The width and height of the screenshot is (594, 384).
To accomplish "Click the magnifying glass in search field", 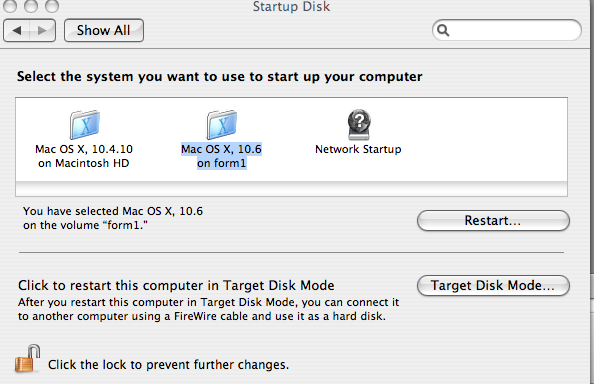I will tap(443, 30).
